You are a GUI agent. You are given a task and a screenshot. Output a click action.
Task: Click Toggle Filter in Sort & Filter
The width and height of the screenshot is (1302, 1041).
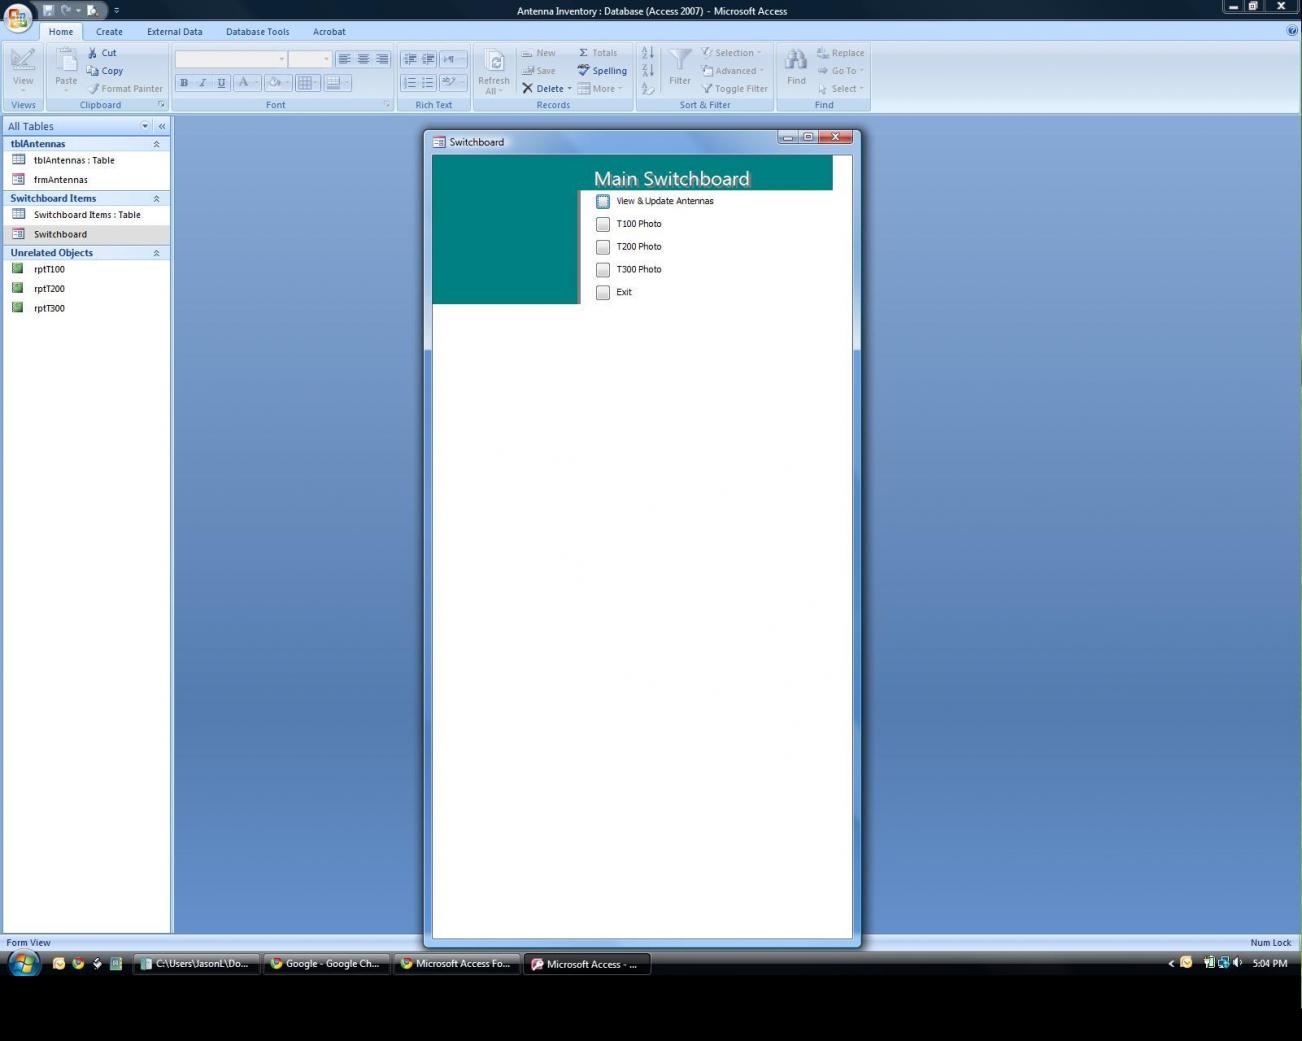(734, 89)
